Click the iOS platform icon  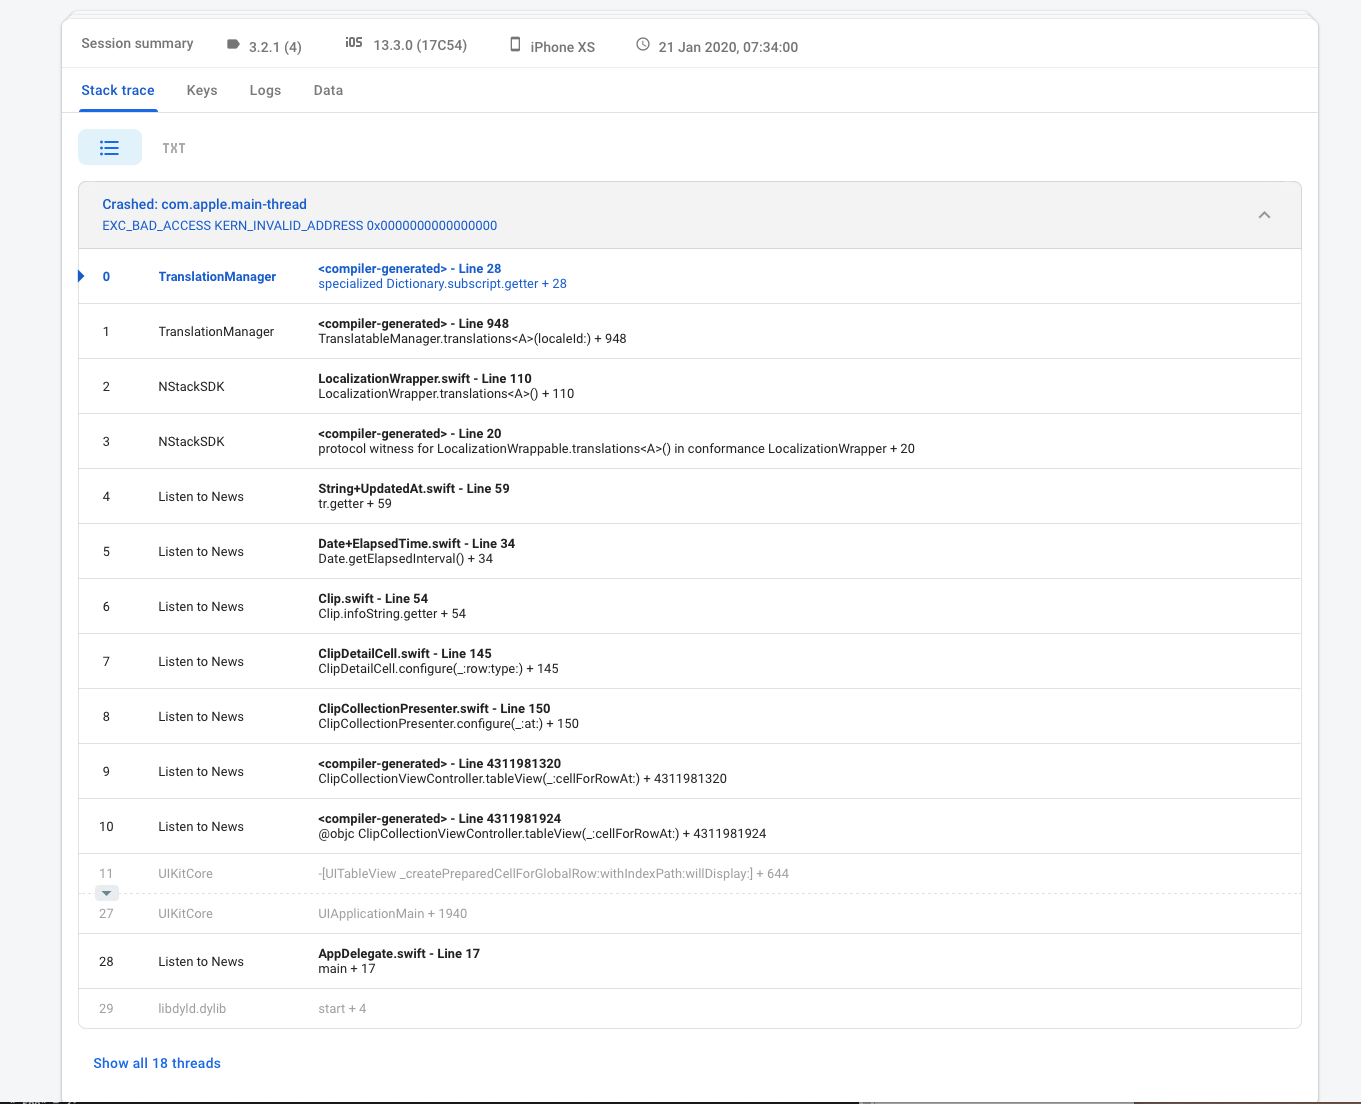coord(353,44)
